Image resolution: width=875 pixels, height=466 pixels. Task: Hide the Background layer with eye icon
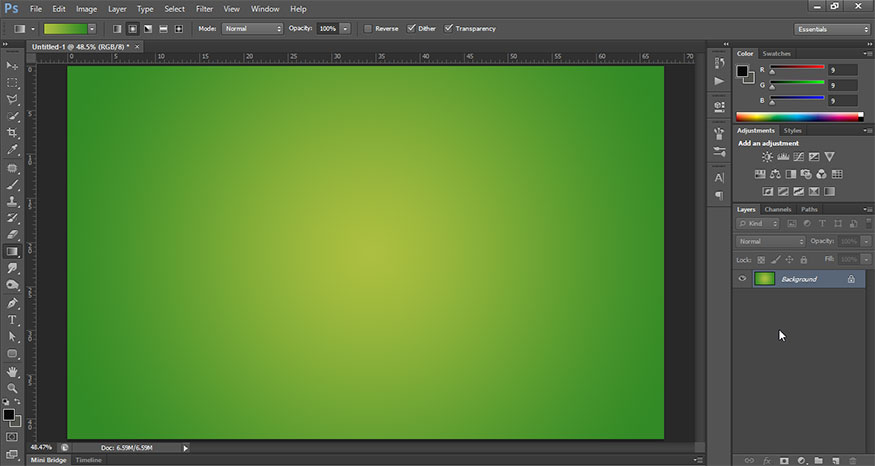pos(742,278)
